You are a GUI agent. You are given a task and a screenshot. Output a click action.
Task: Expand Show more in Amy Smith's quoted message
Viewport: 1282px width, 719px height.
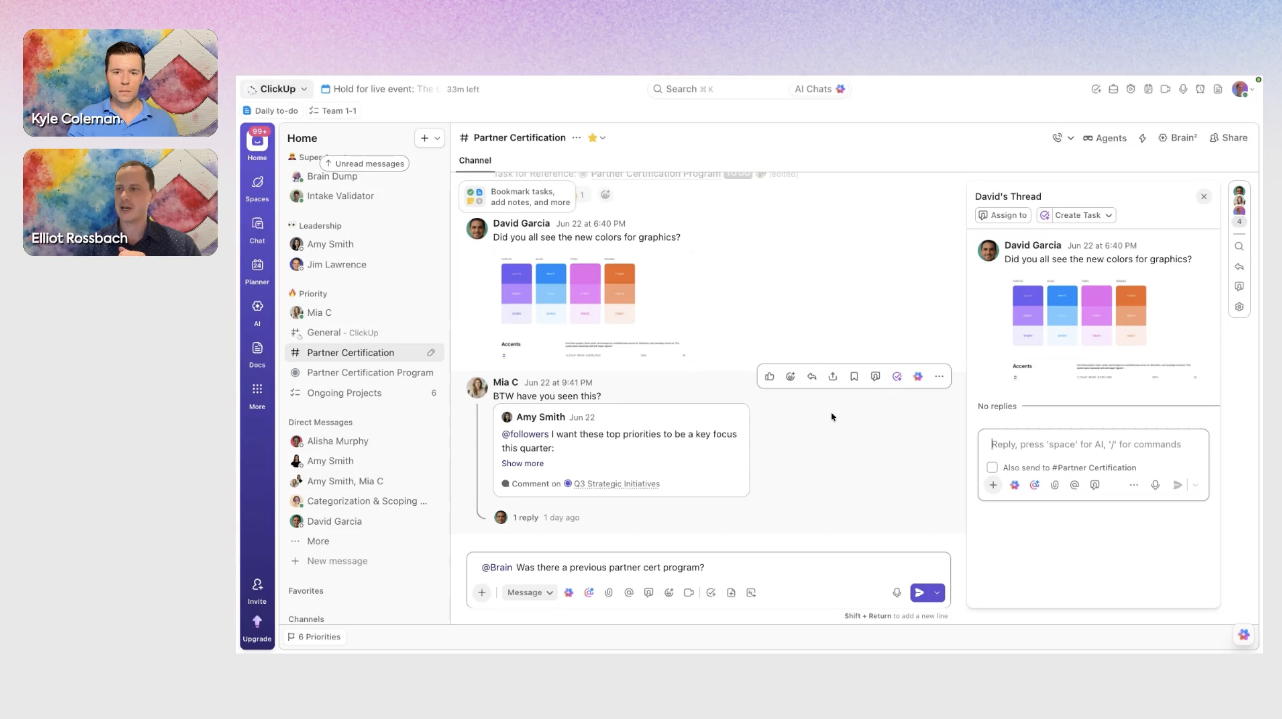point(523,463)
